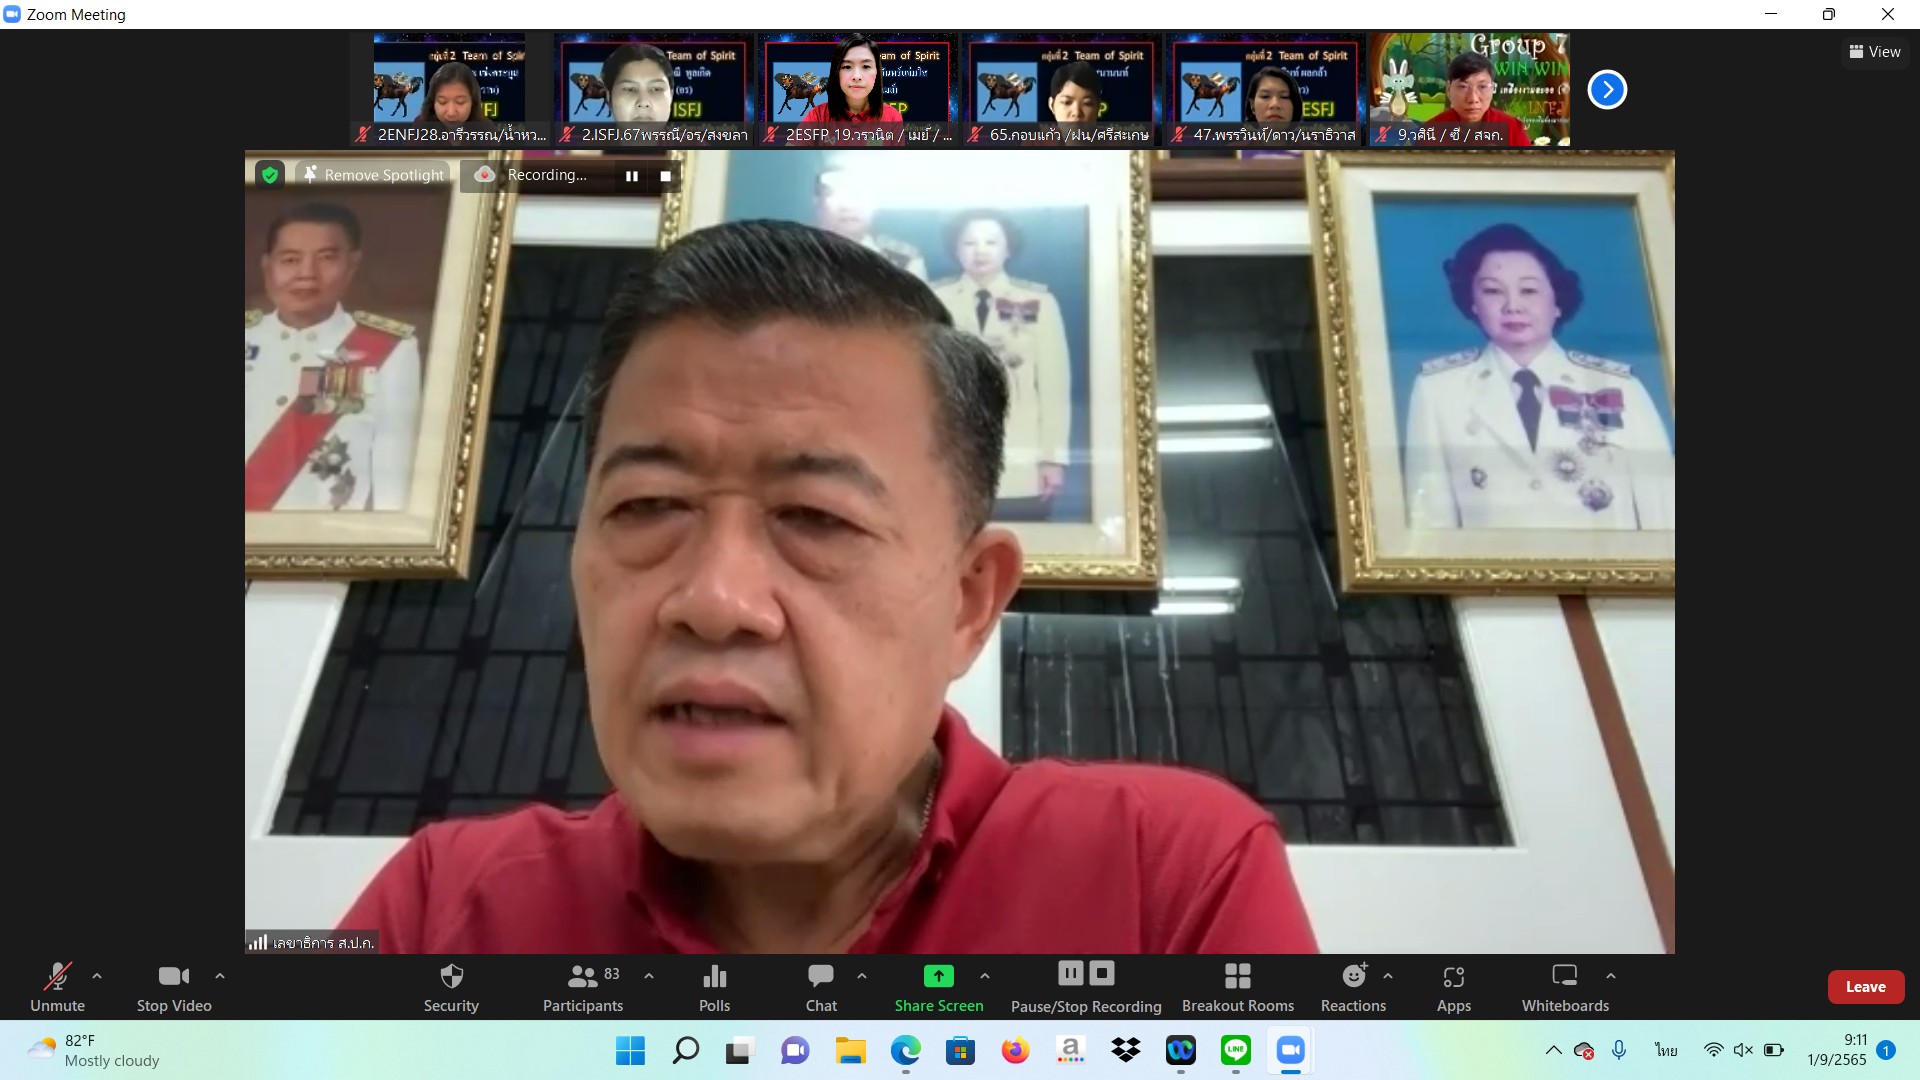Click the red Leave button
This screenshot has width=1920, height=1080.
1865,986
